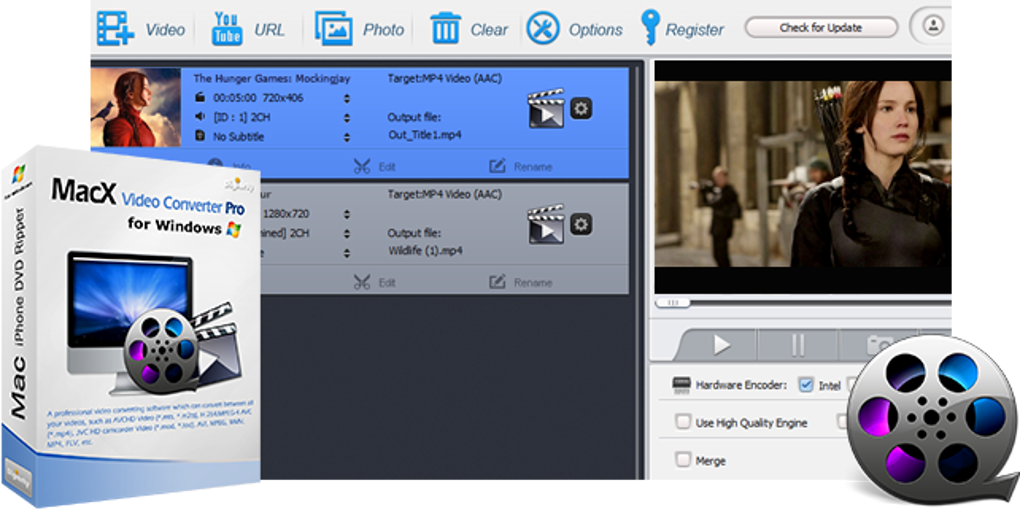Click the 'Out_Title1.mp4' output file name

click(x=425, y=135)
